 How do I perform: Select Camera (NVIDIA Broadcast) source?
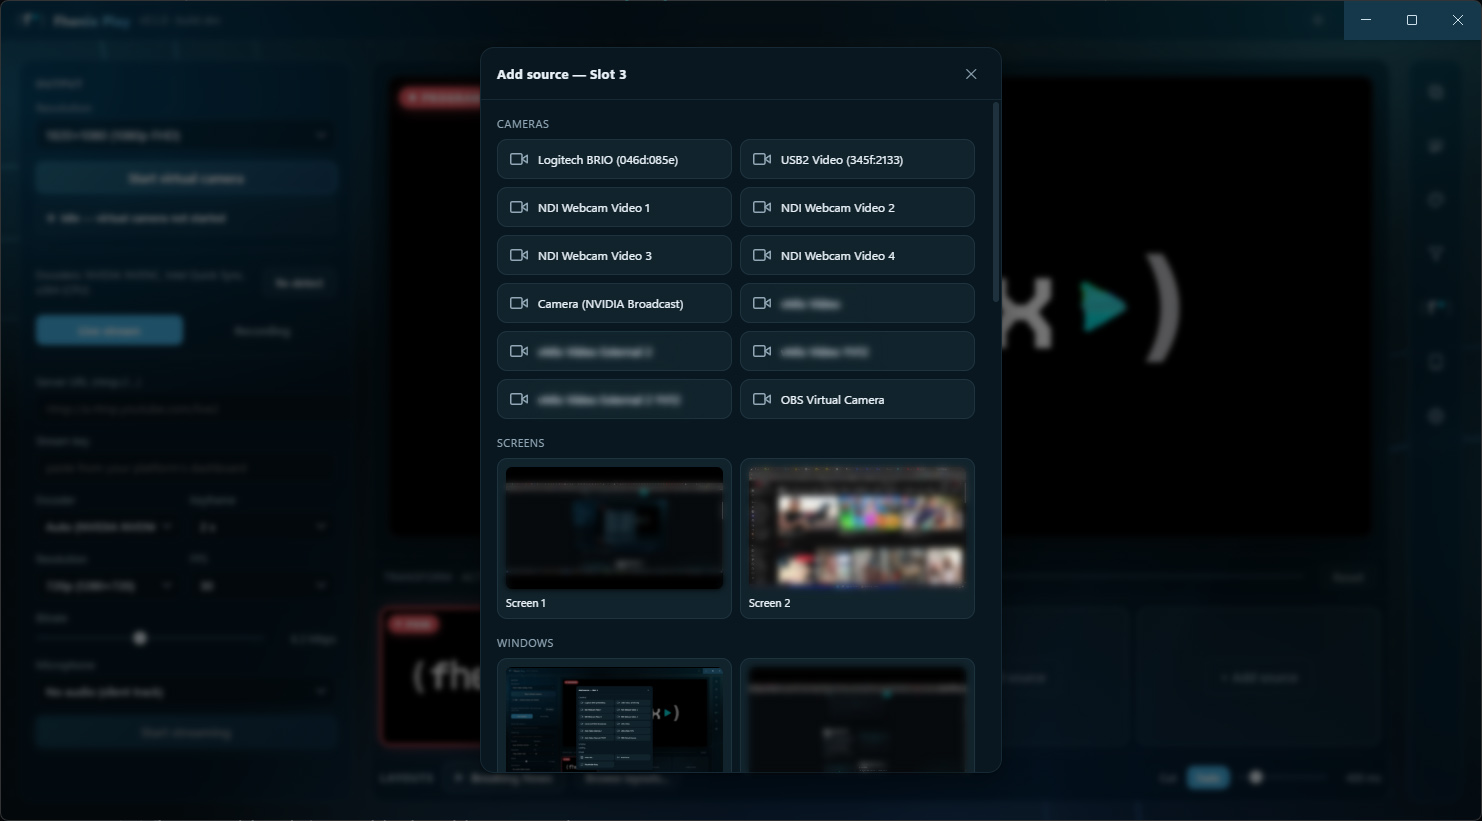[x=614, y=303]
